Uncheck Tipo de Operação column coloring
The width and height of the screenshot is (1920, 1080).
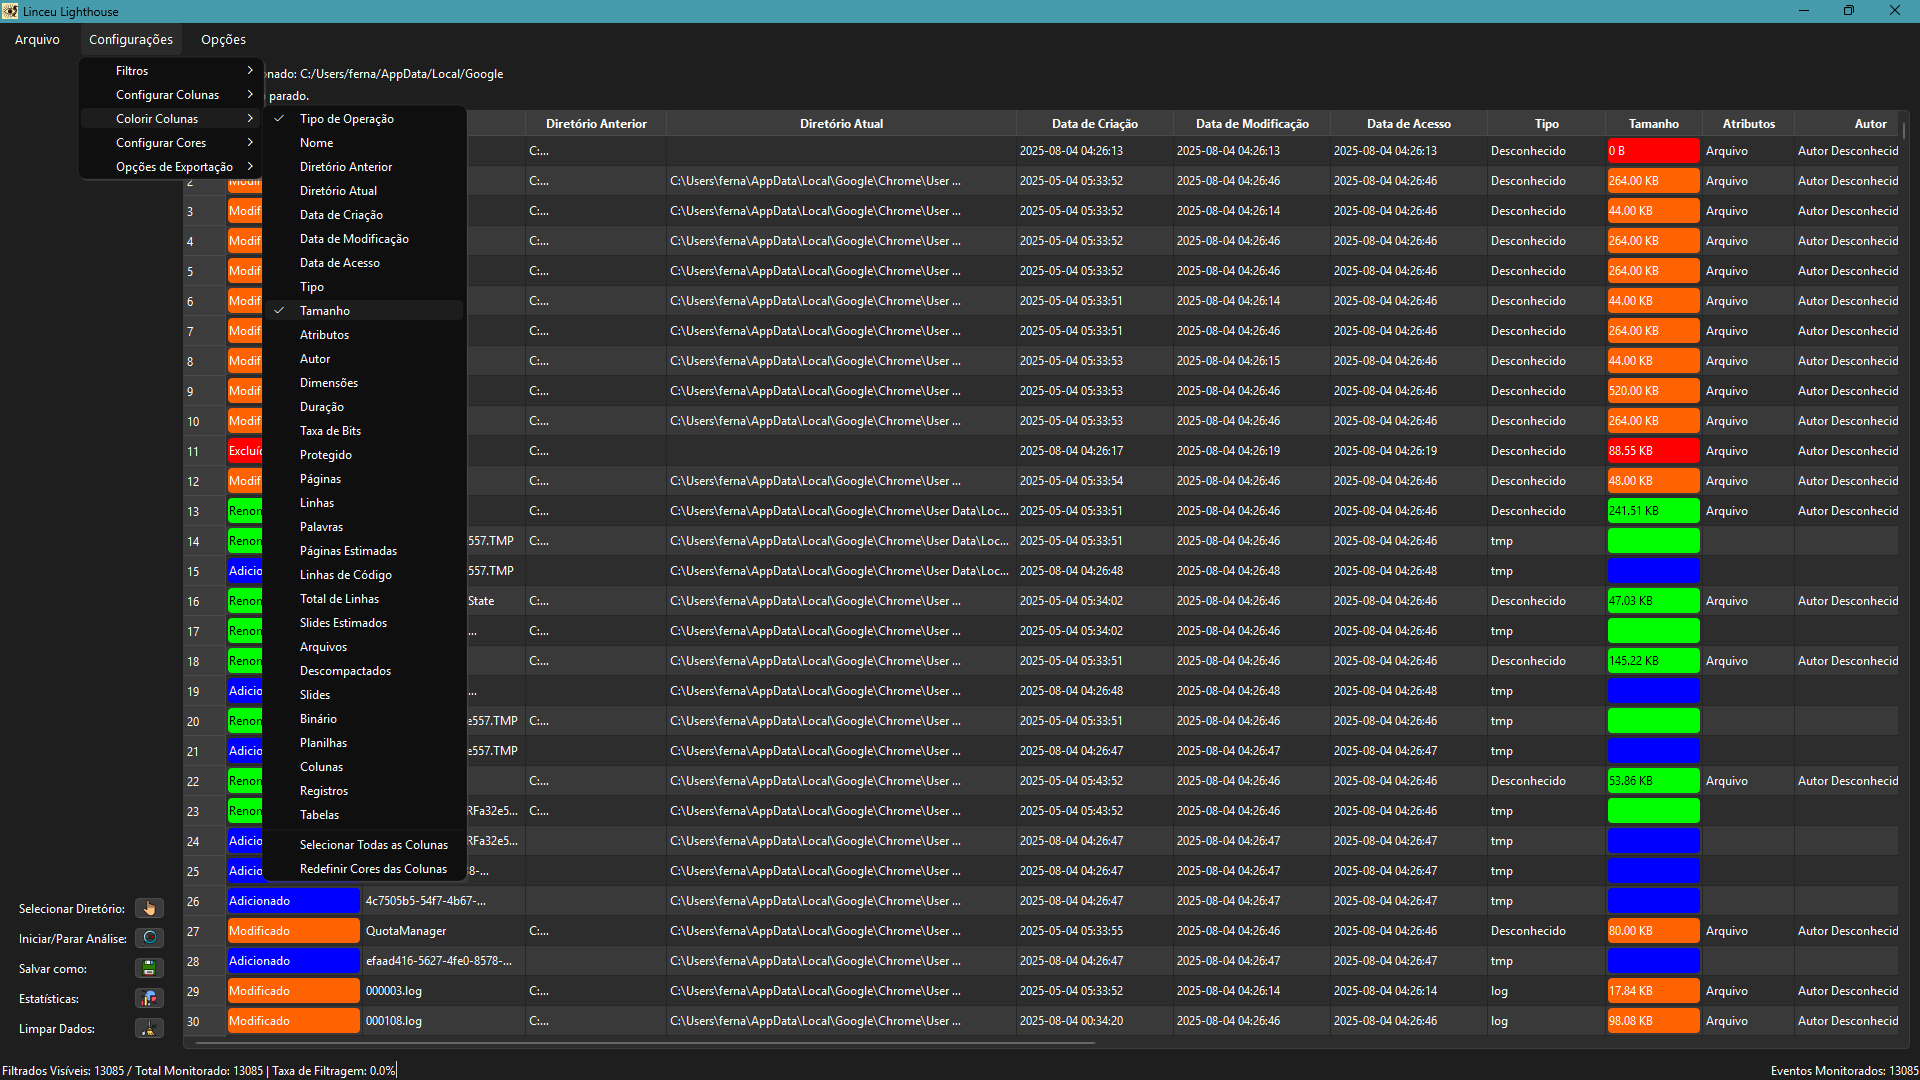pos(346,119)
